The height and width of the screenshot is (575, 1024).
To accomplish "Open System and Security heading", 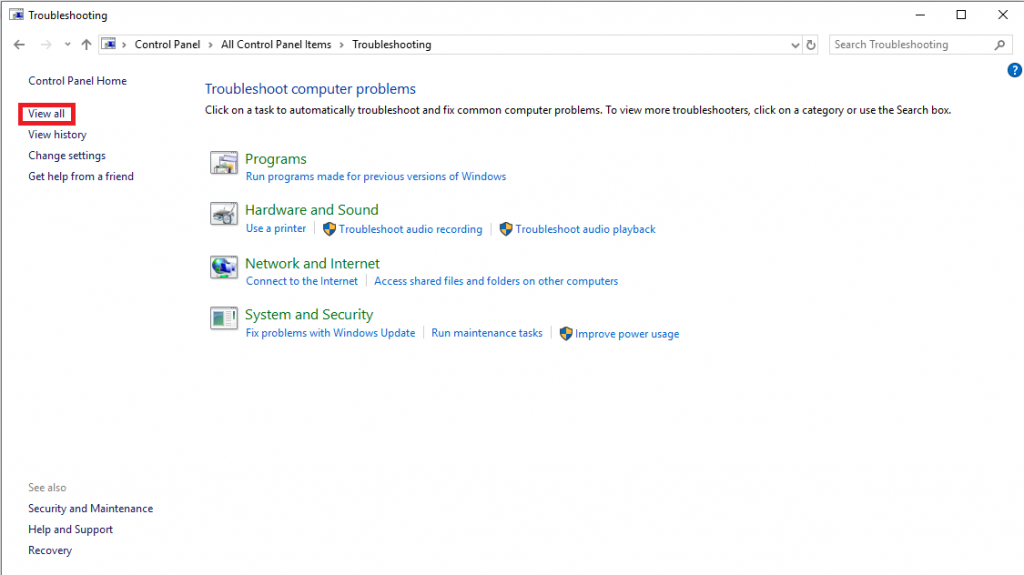I will [x=309, y=315].
